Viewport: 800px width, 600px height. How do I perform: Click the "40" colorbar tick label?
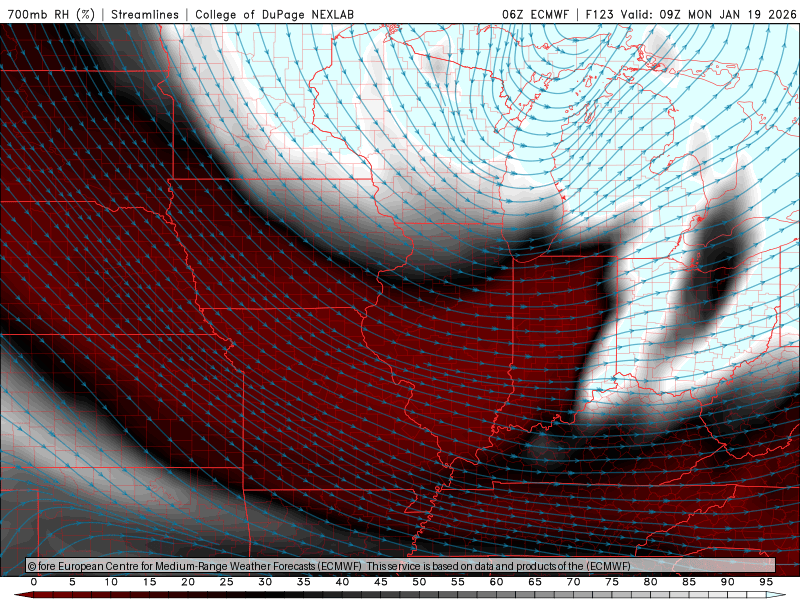pos(342,582)
